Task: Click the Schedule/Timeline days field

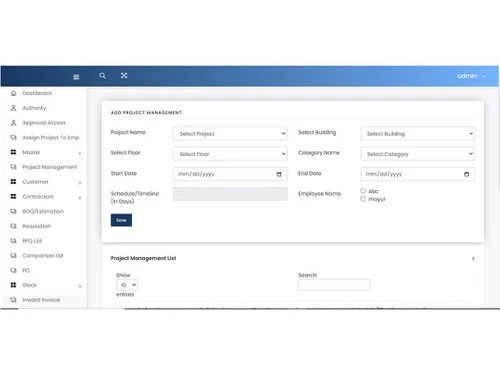Action: point(230,194)
